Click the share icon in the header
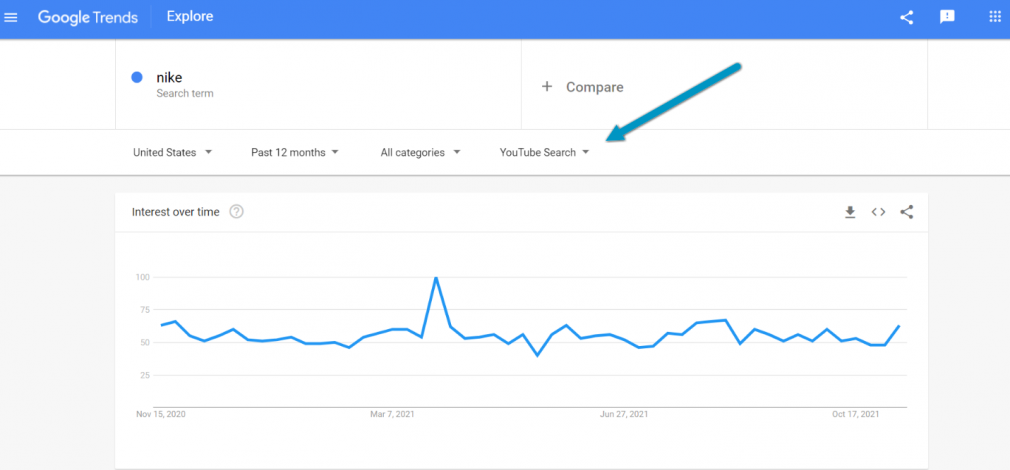 [906, 17]
